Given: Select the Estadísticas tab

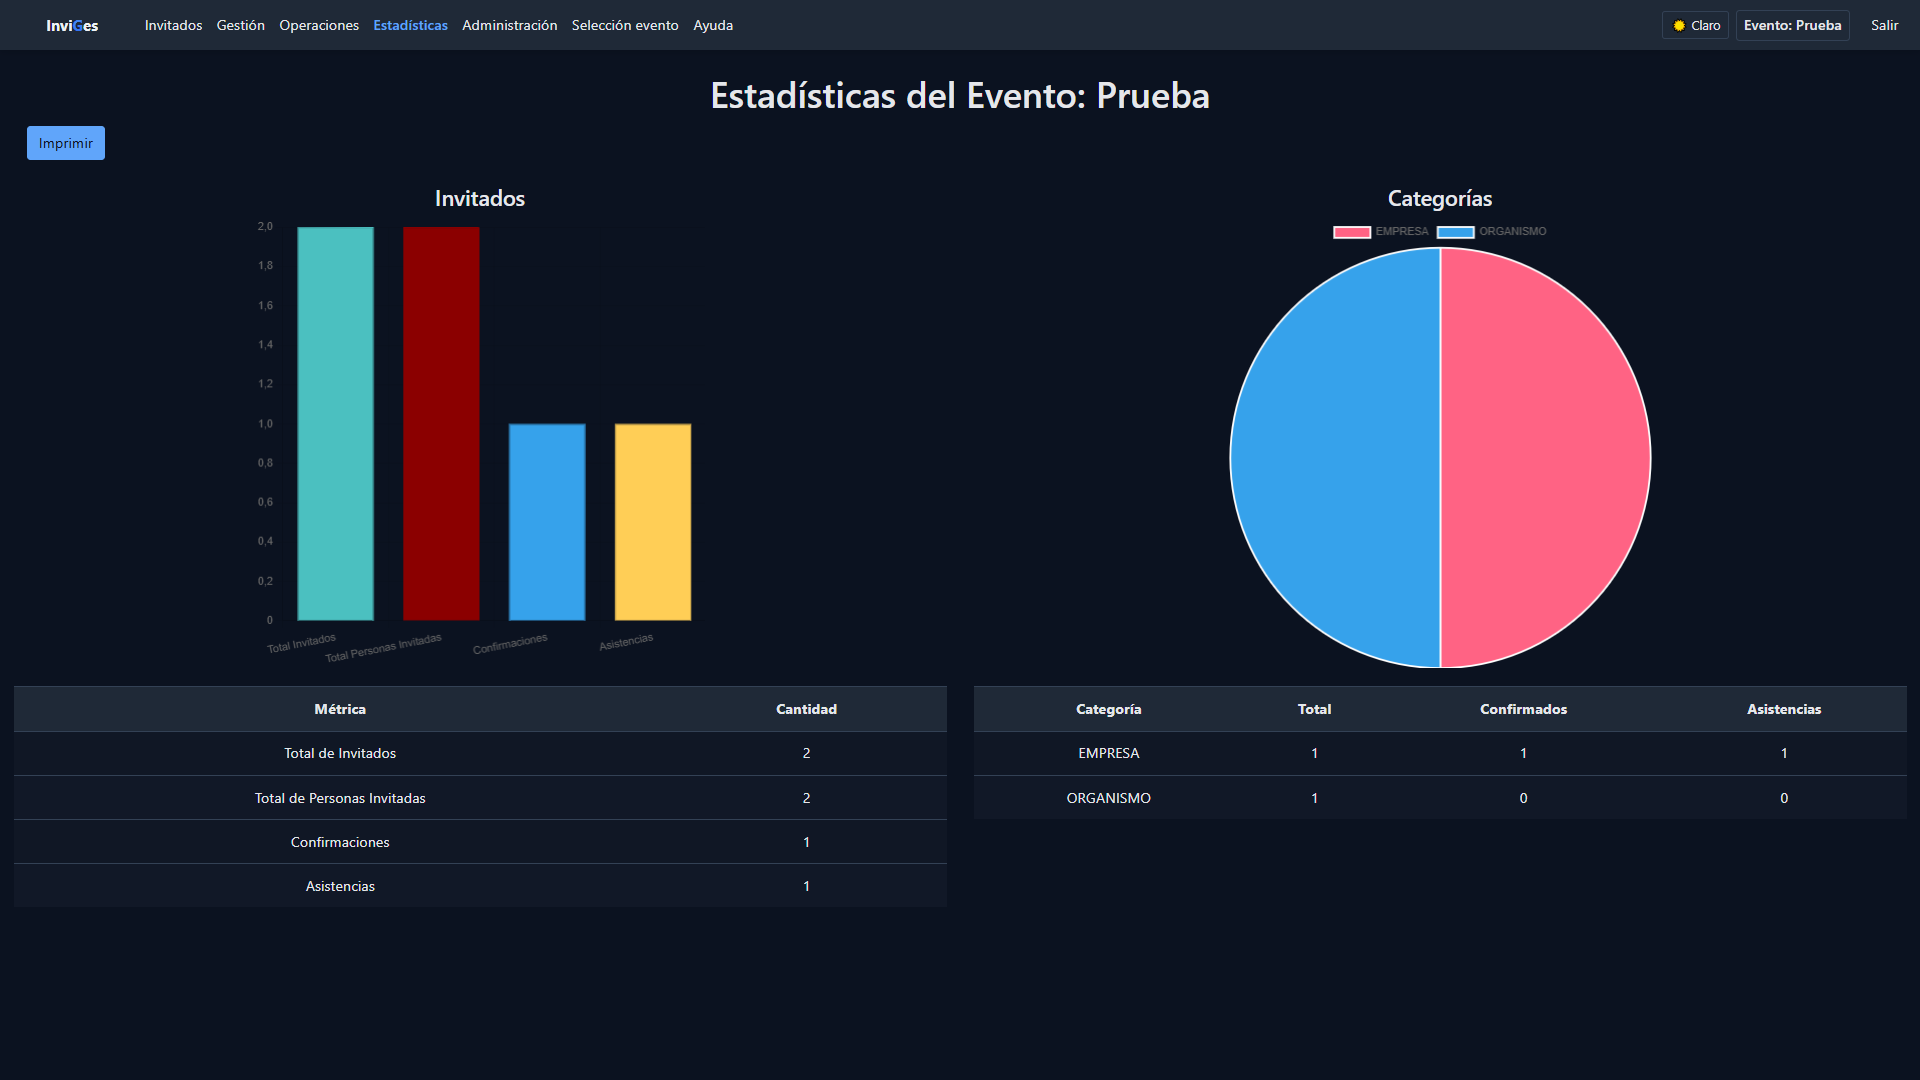Looking at the screenshot, I should (410, 25).
